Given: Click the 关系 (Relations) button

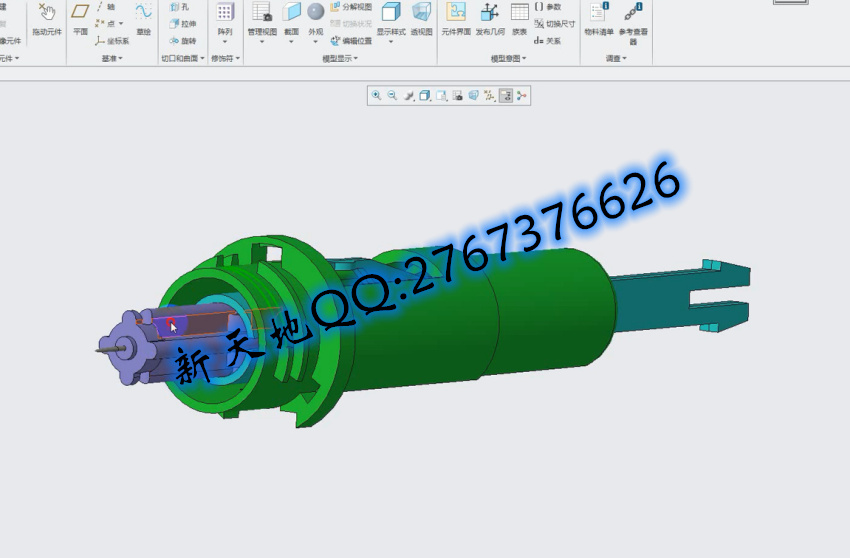Looking at the screenshot, I should pos(548,41).
